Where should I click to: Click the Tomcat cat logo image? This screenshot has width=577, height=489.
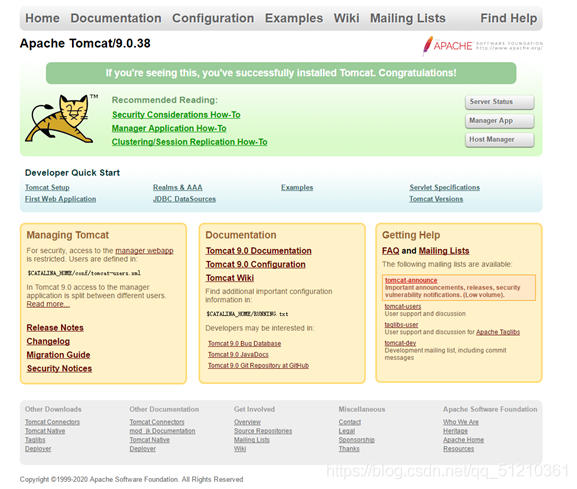pyautogui.click(x=61, y=118)
